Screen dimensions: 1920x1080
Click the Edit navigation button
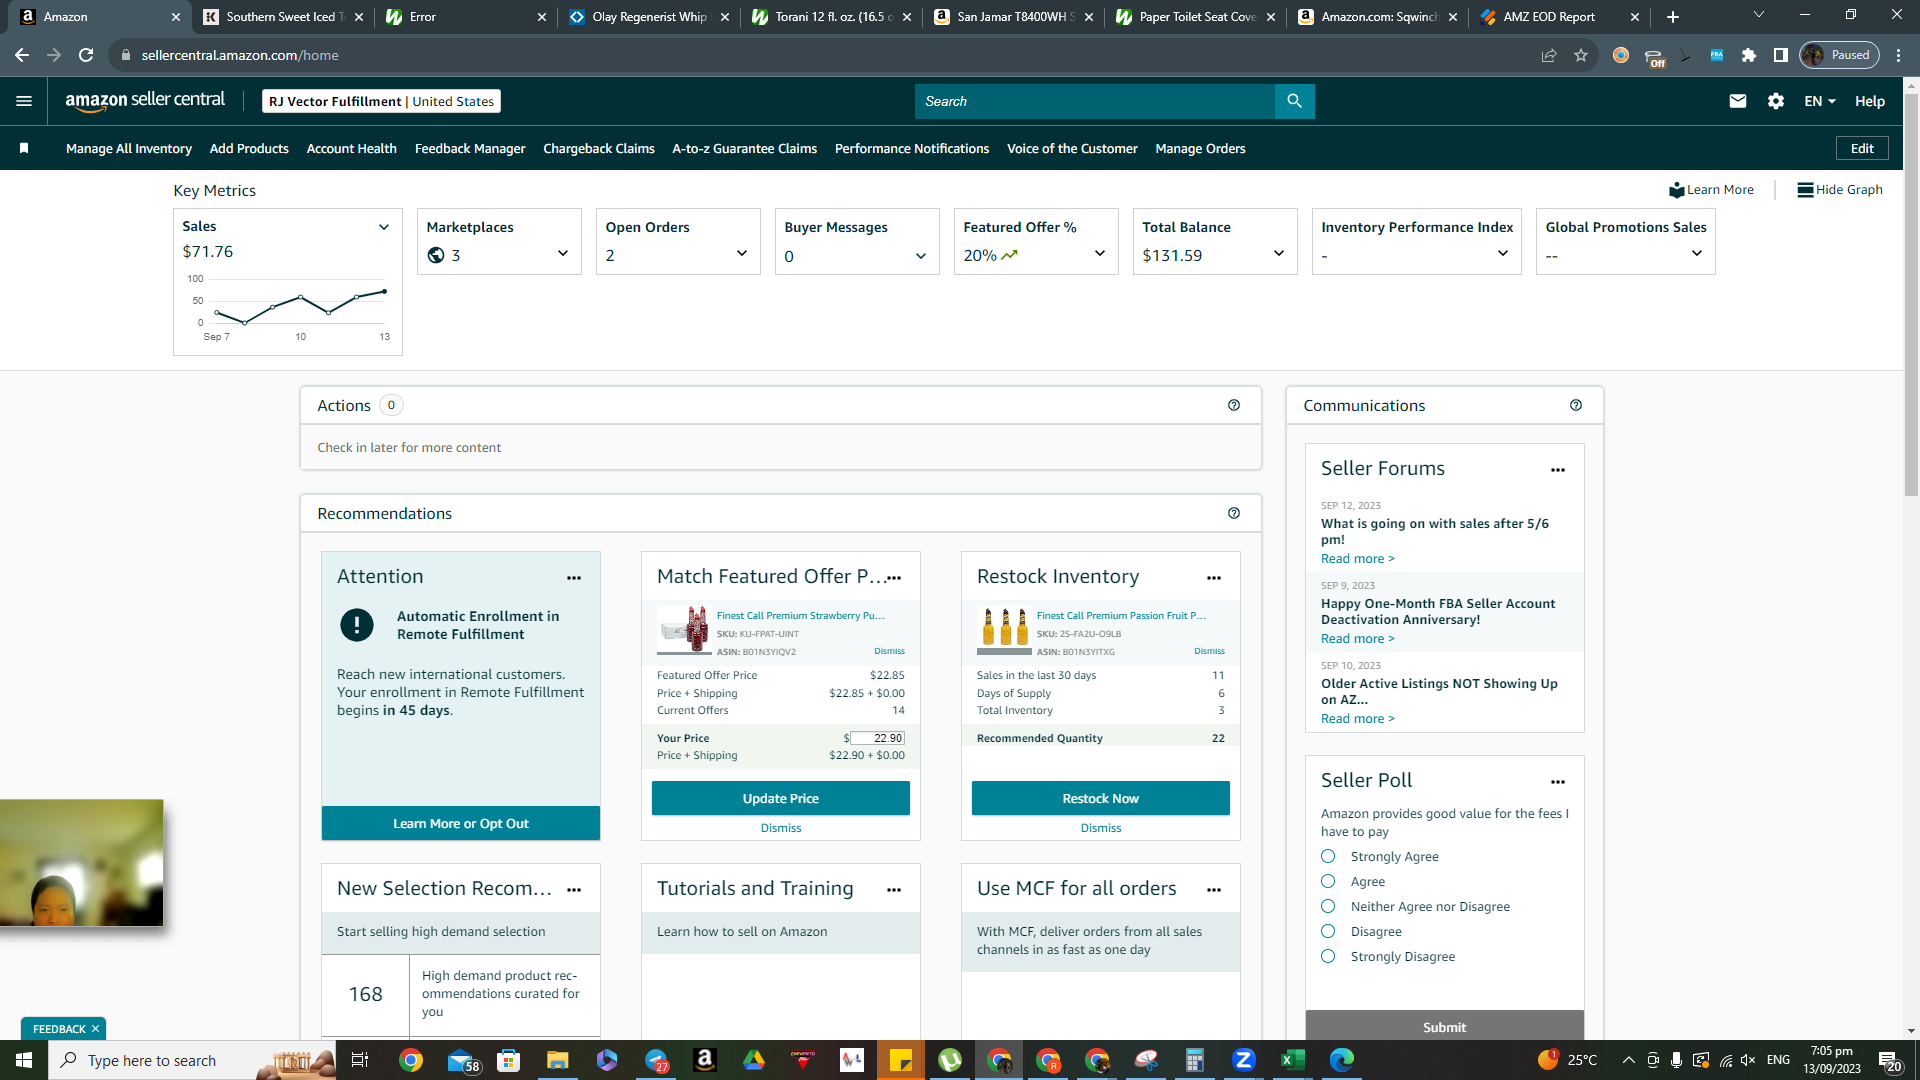(x=1862, y=148)
